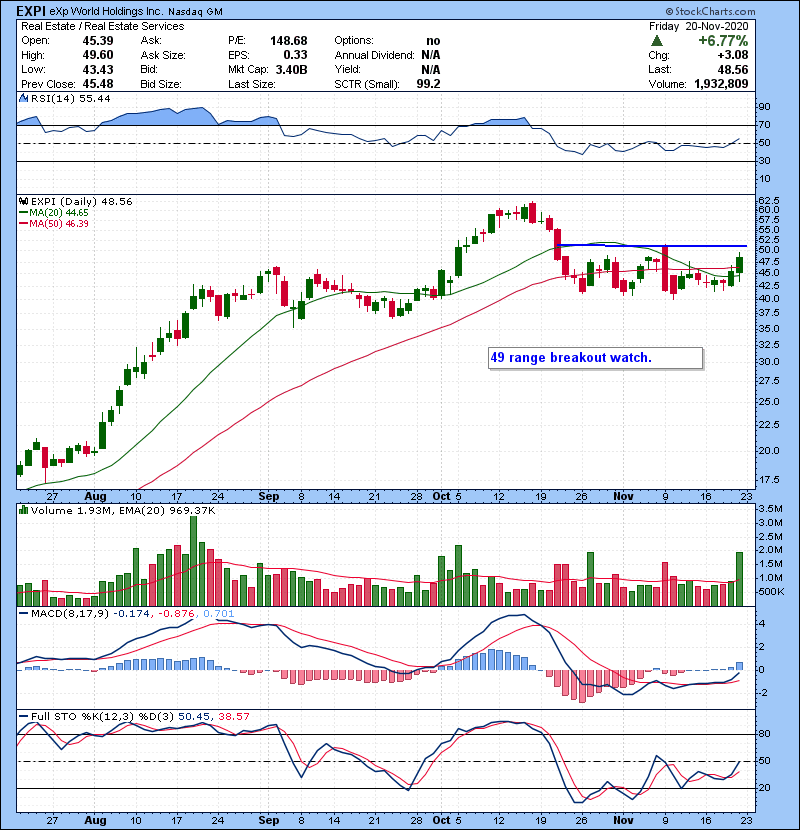Click the 'Real Estate / Real Estate Services' label

pos(102,26)
